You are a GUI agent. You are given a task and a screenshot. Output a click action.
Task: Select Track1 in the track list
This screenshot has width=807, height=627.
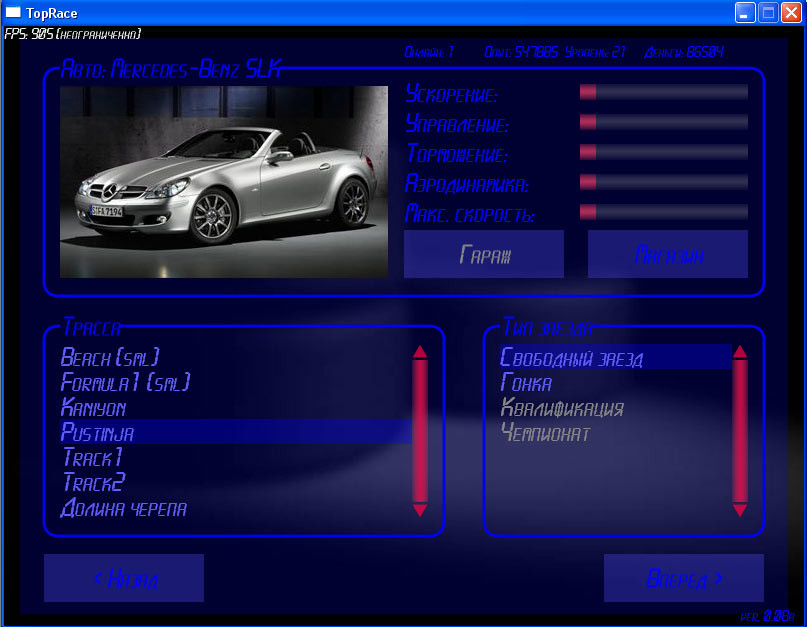(x=236, y=458)
